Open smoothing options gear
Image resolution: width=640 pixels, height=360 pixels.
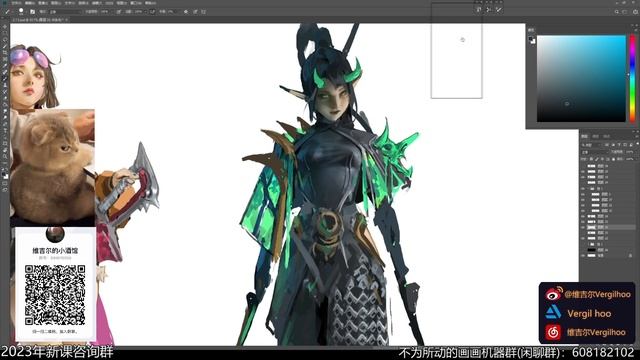tap(186, 12)
